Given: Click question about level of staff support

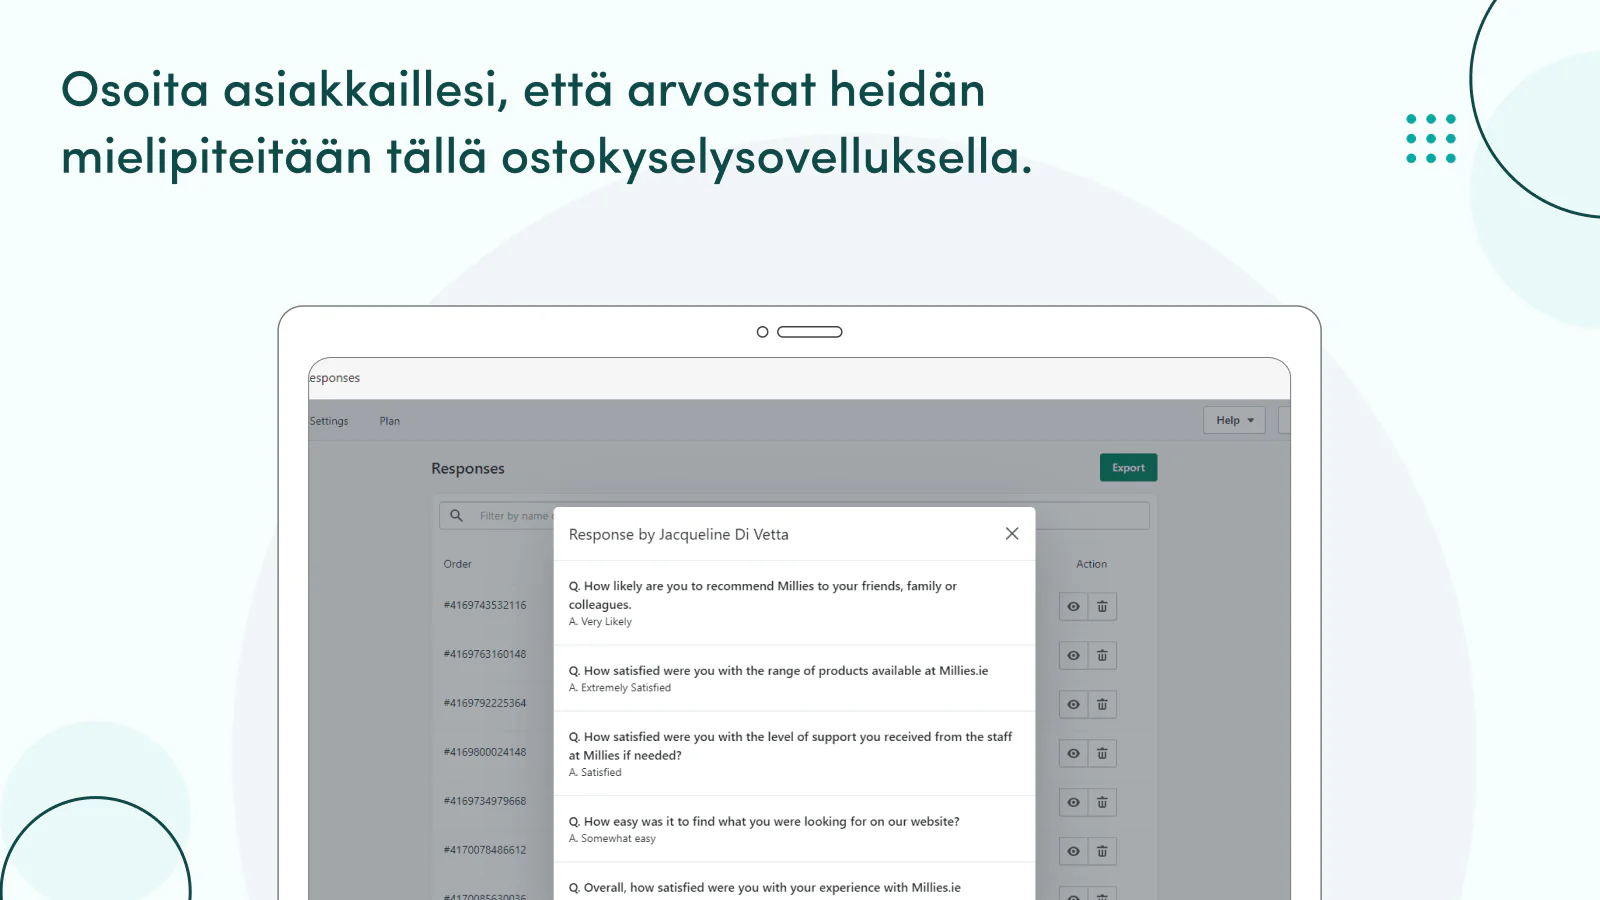Looking at the screenshot, I should pyautogui.click(x=790, y=746).
